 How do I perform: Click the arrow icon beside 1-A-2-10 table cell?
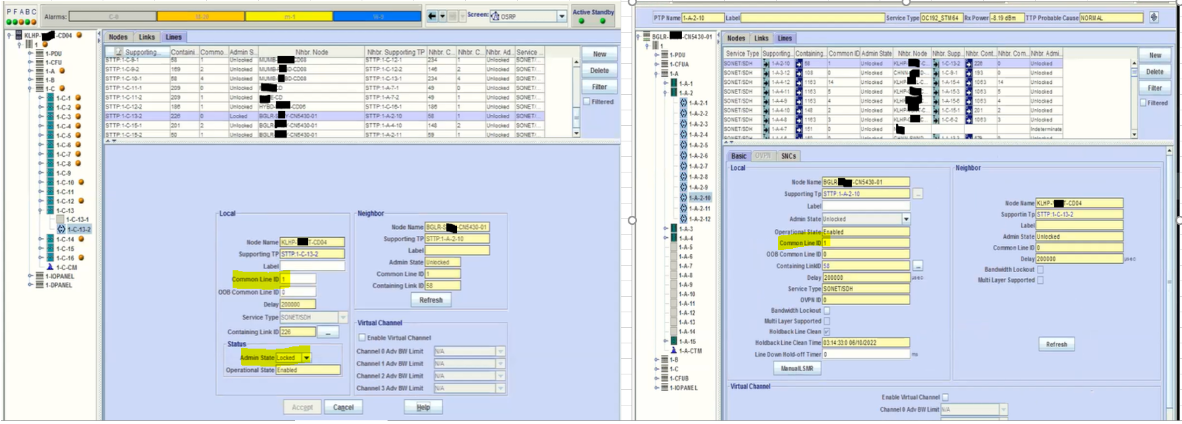[767, 65]
